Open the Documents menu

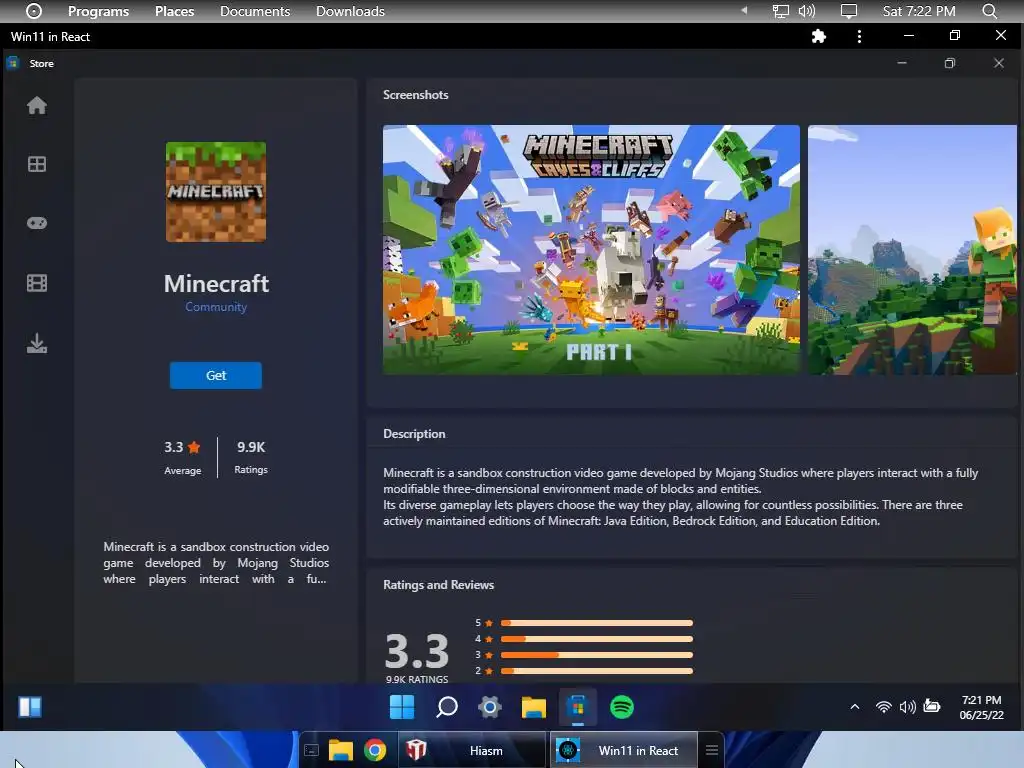(x=255, y=11)
